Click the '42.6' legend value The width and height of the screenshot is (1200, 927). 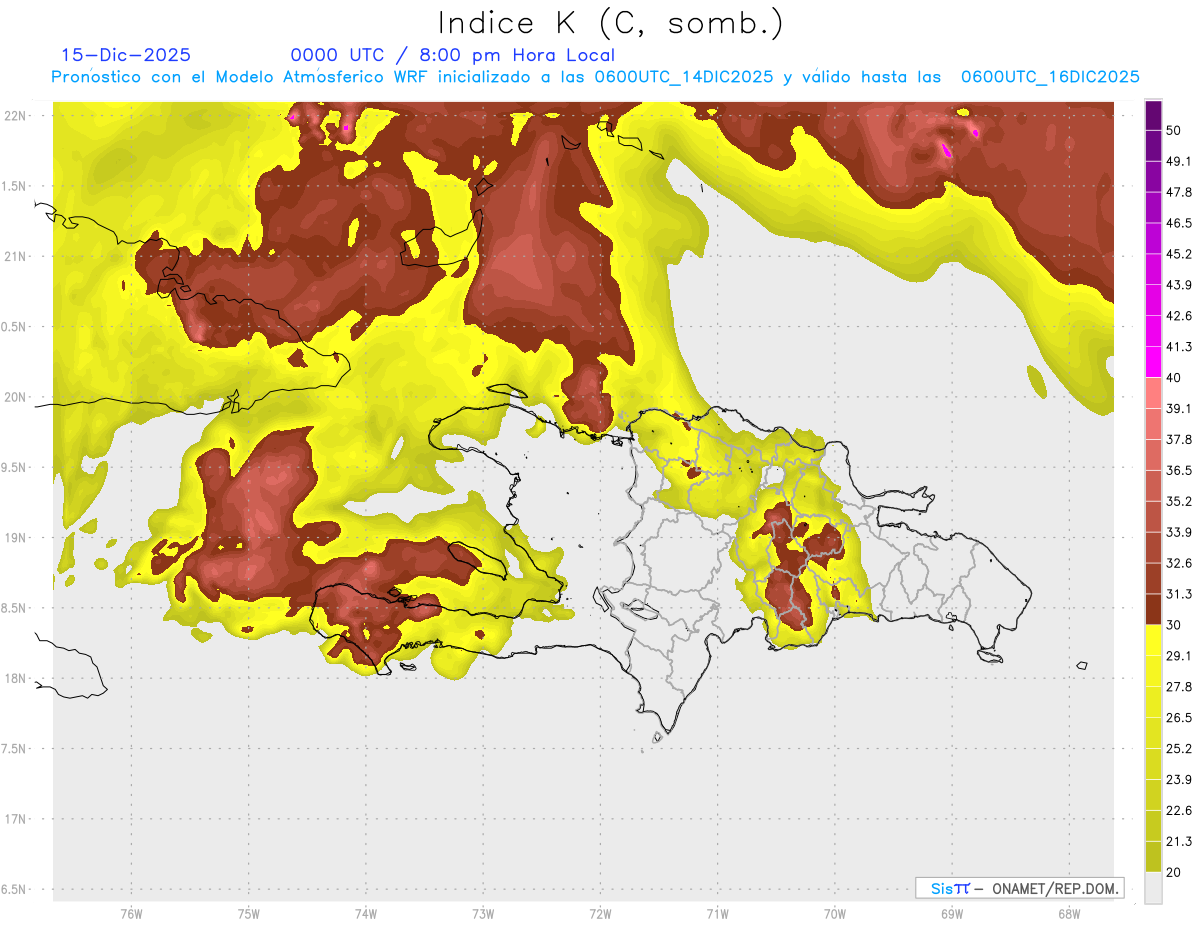point(1179,316)
